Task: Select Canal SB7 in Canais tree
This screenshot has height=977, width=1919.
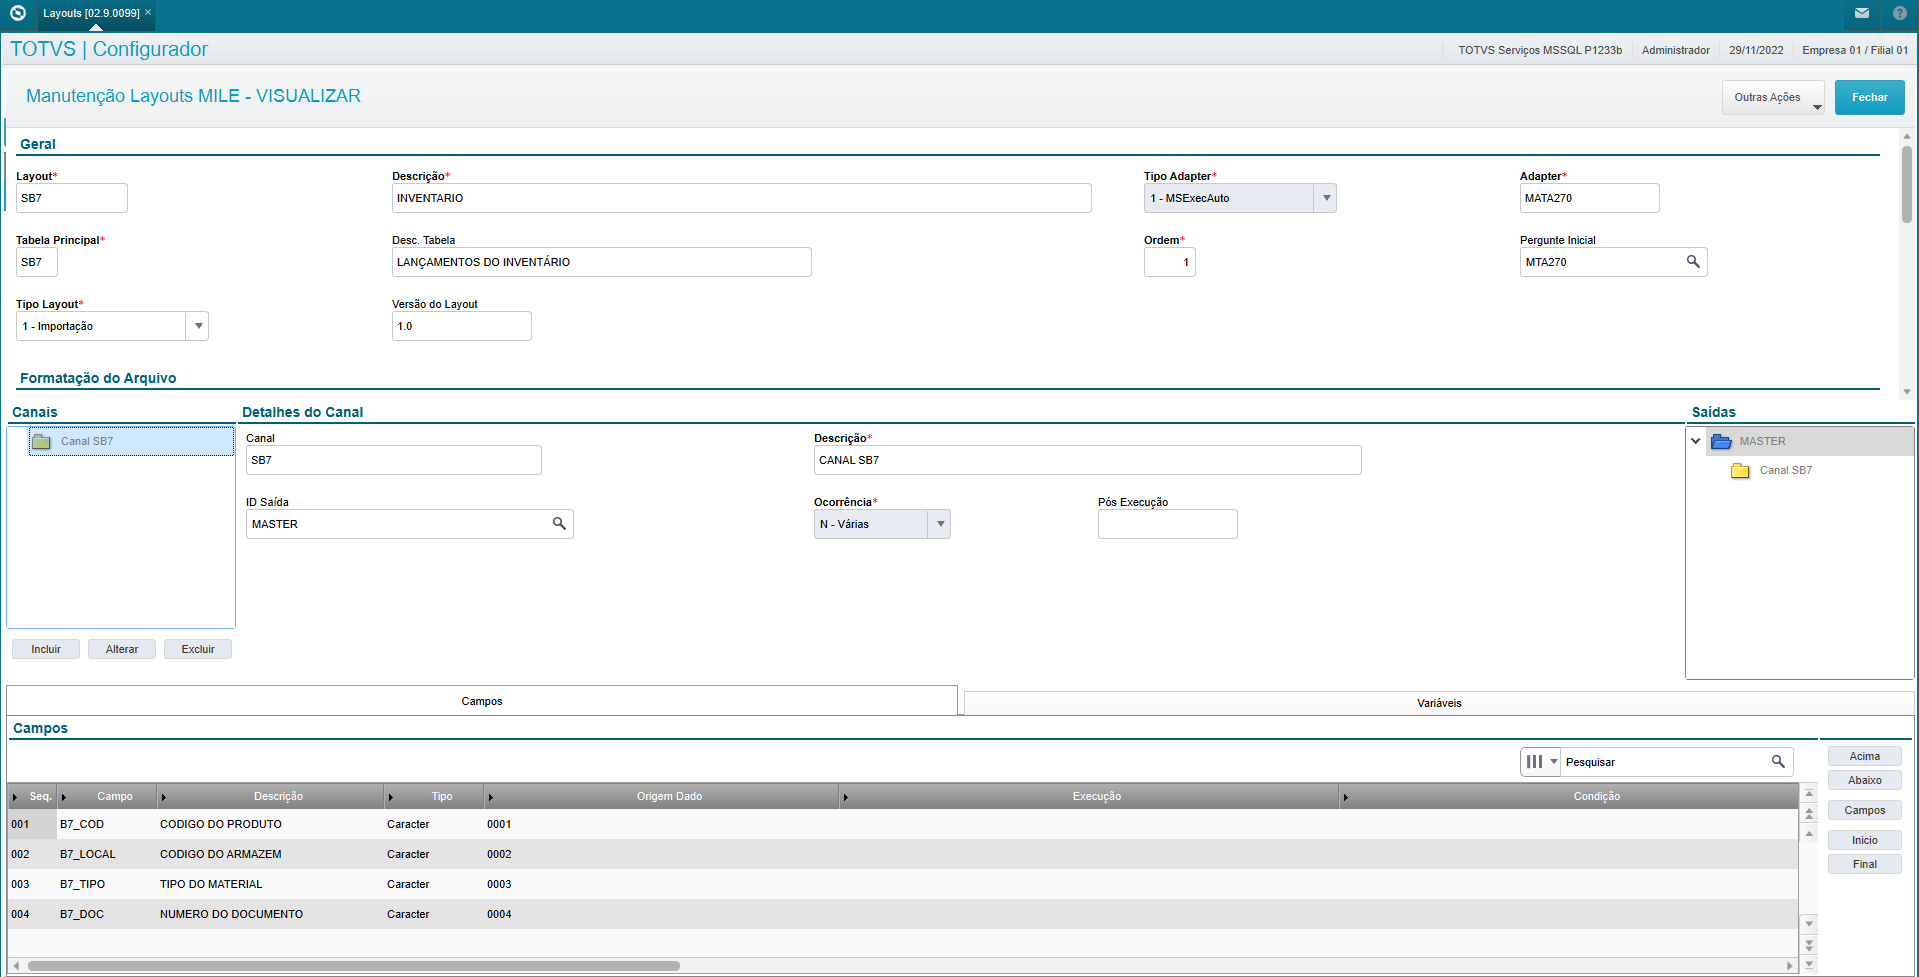Action: coord(131,441)
